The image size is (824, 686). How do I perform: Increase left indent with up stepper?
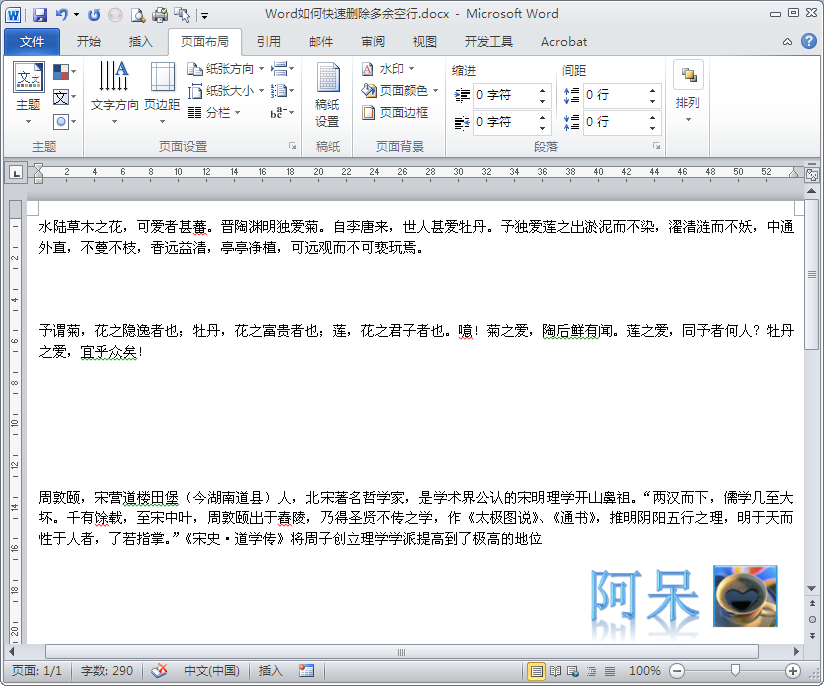coord(543,90)
